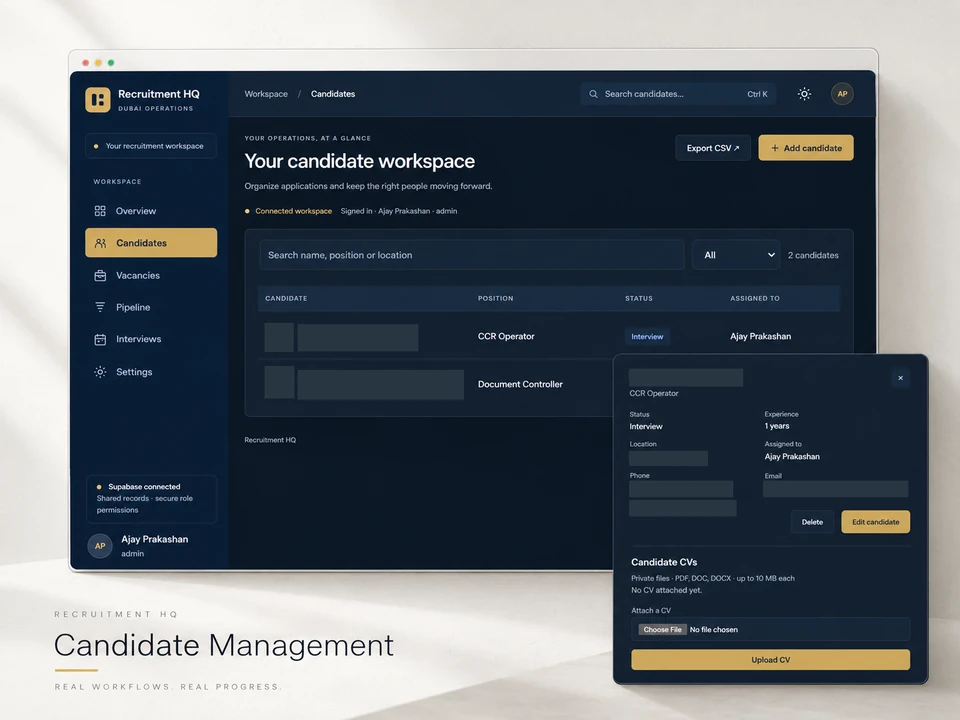Click the Document Controller row avatar thumbnail
The width and height of the screenshot is (960, 720).
coord(279,383)
